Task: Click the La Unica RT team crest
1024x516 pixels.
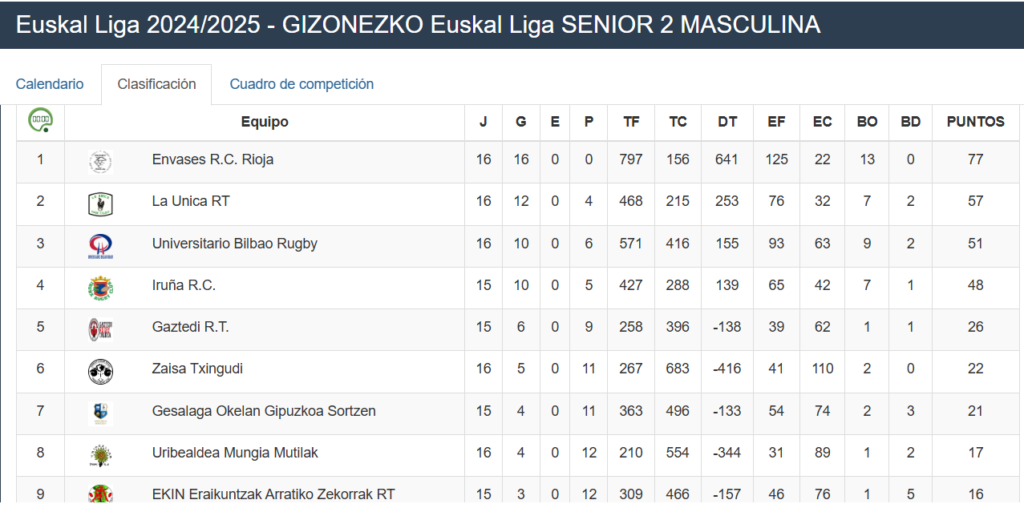Action: (x=101, y=204)
